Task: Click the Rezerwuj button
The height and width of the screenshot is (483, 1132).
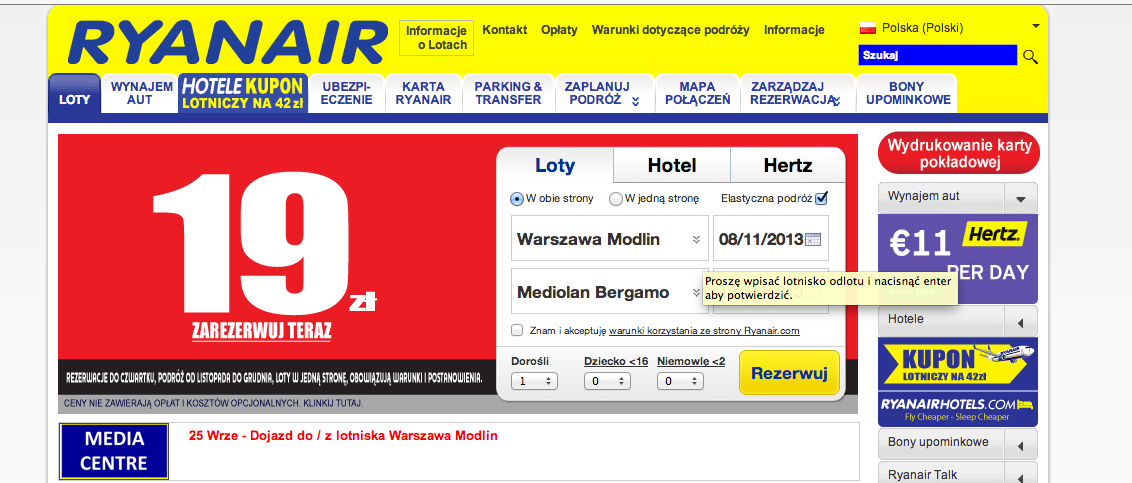Action: click(x=789, y=373)
